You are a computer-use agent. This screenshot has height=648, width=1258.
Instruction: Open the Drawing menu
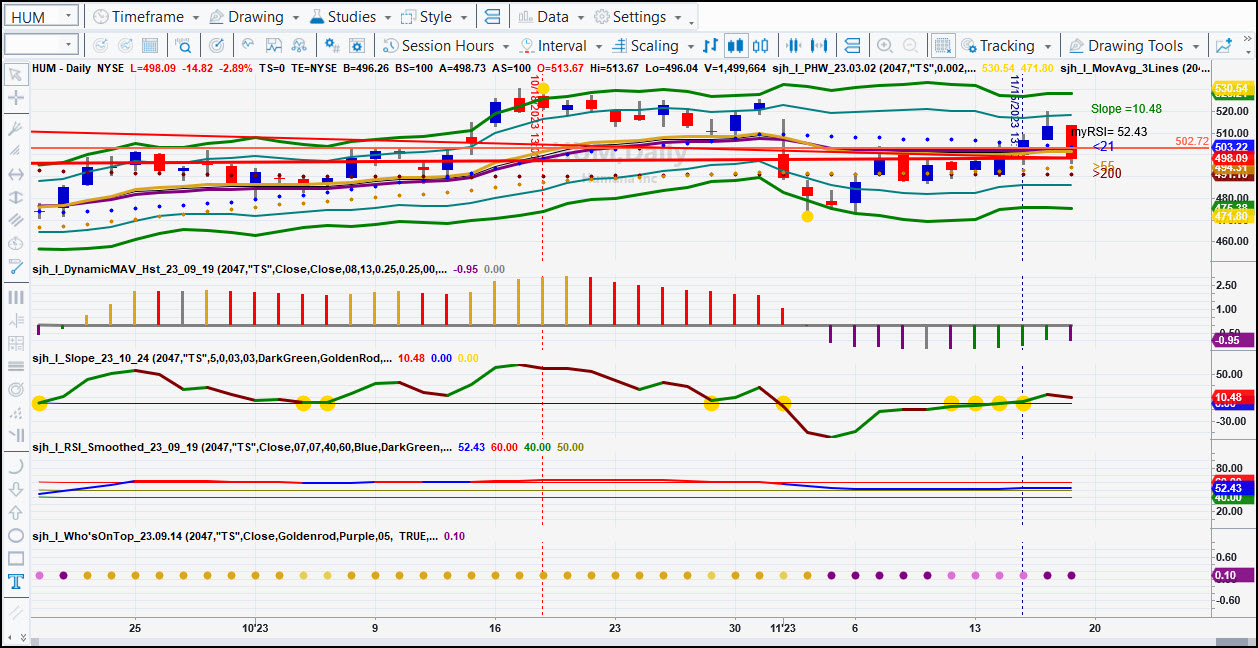(253, 17)
